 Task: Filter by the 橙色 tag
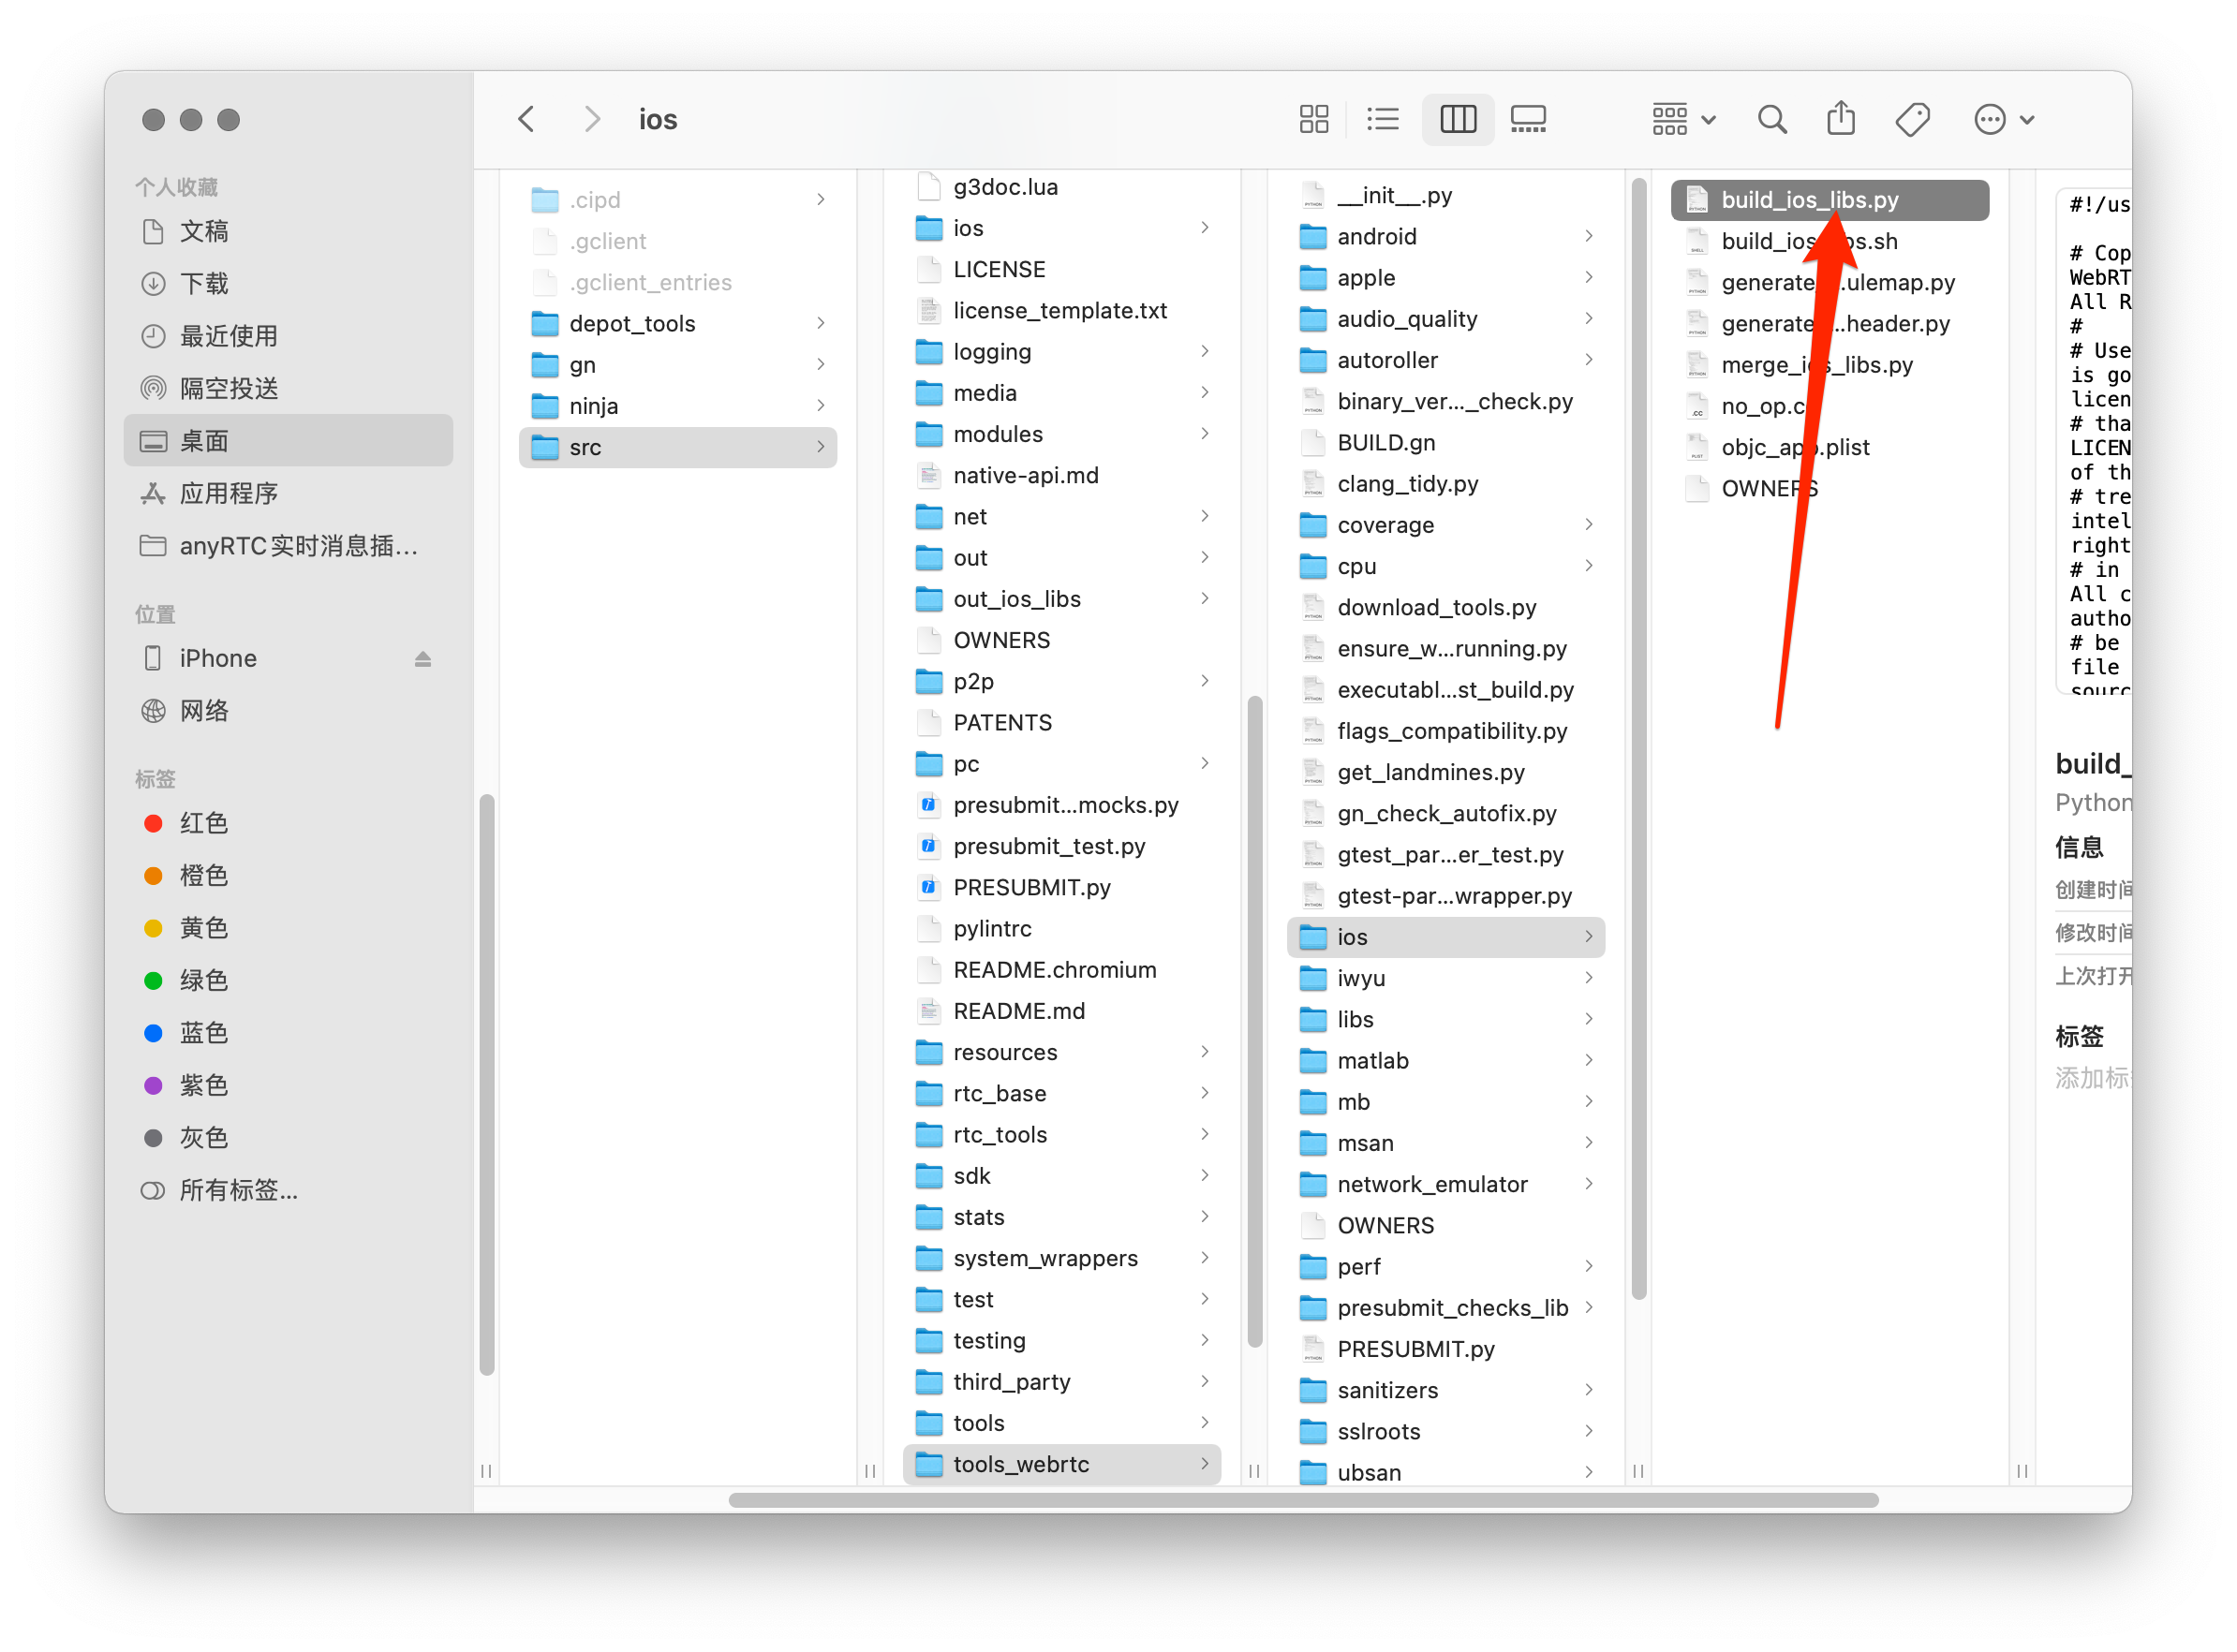[x=288, y=875]
